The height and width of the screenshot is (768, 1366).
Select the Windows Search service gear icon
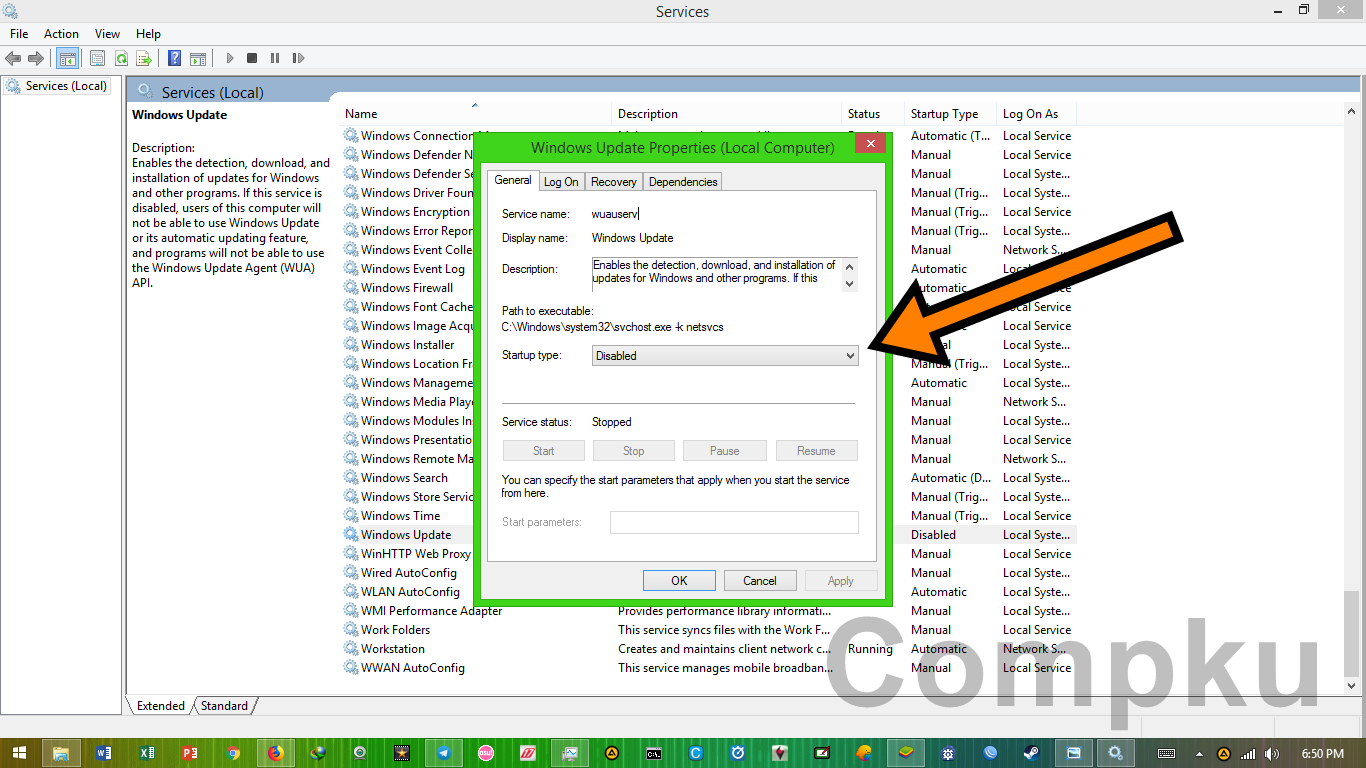pyautogui.click(x=351, y=478)
